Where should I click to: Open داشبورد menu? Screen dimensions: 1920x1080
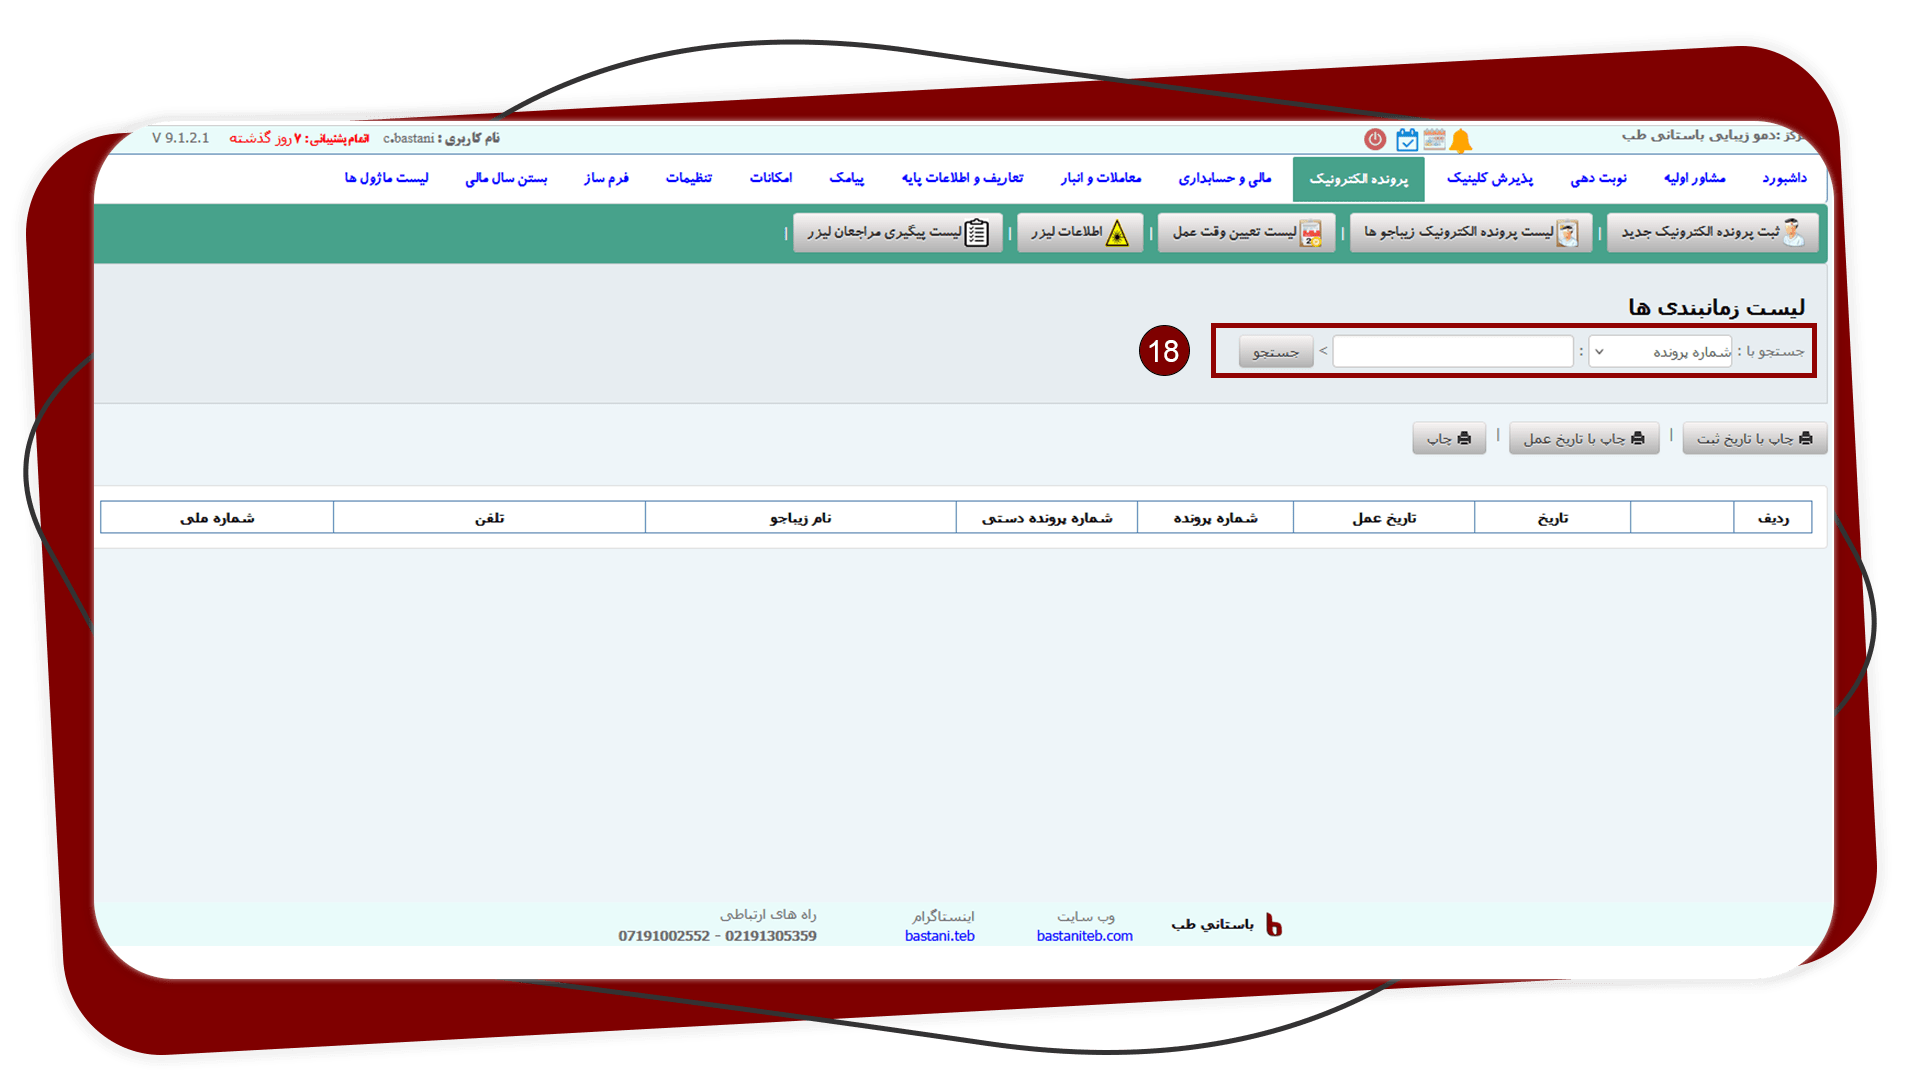[1784, 178]
